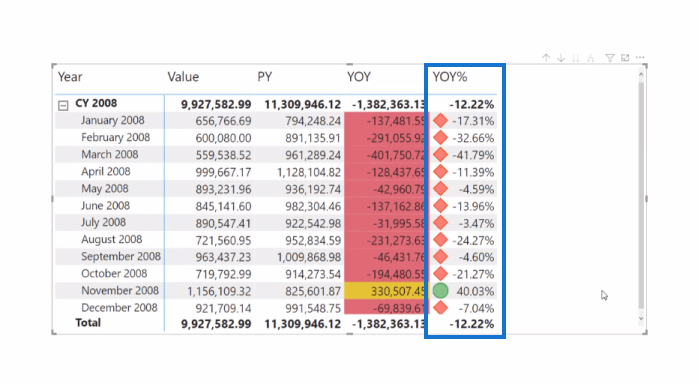699x384 pixels.
Task: Click the table's vertical scrollbar
Action: coord(641,195)
